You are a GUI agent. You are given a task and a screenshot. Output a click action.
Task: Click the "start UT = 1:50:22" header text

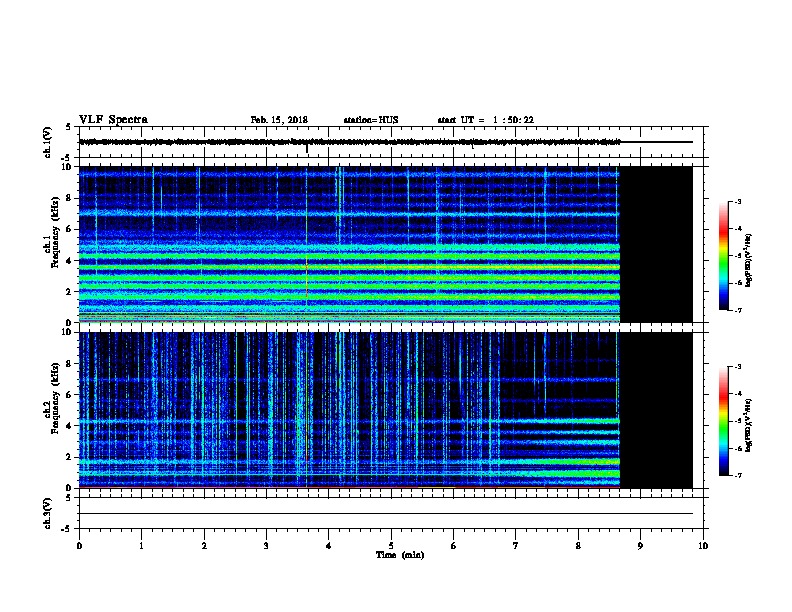click(x=485, y=120)
